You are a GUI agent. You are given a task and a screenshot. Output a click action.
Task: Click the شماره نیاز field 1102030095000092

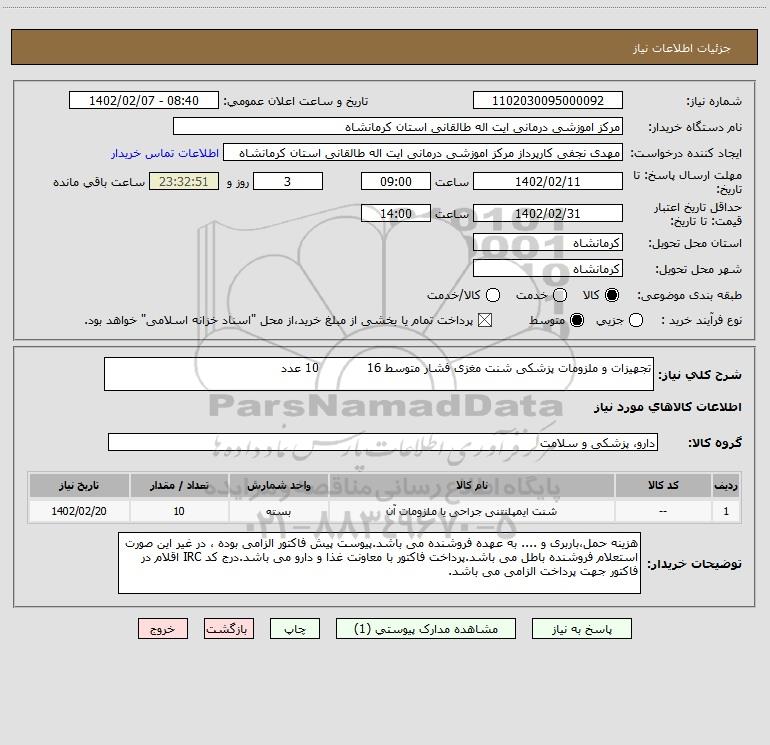coord(548,101)
